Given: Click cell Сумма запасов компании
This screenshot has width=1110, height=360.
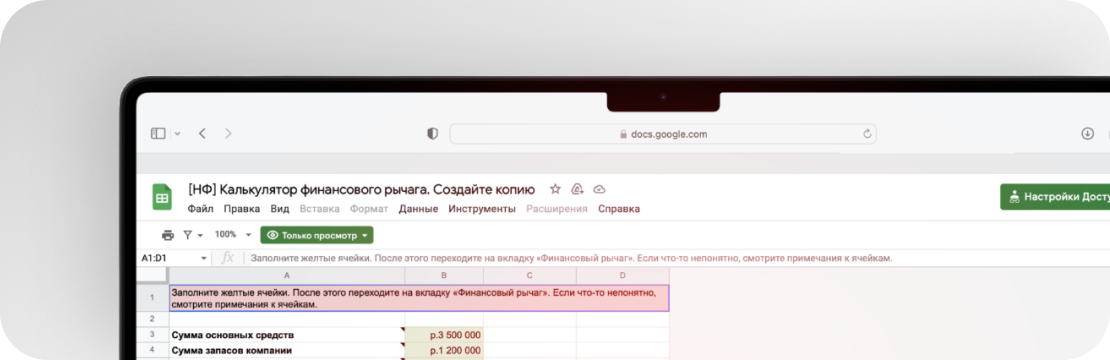Looking at the screenshot, I should click(287, 350).
